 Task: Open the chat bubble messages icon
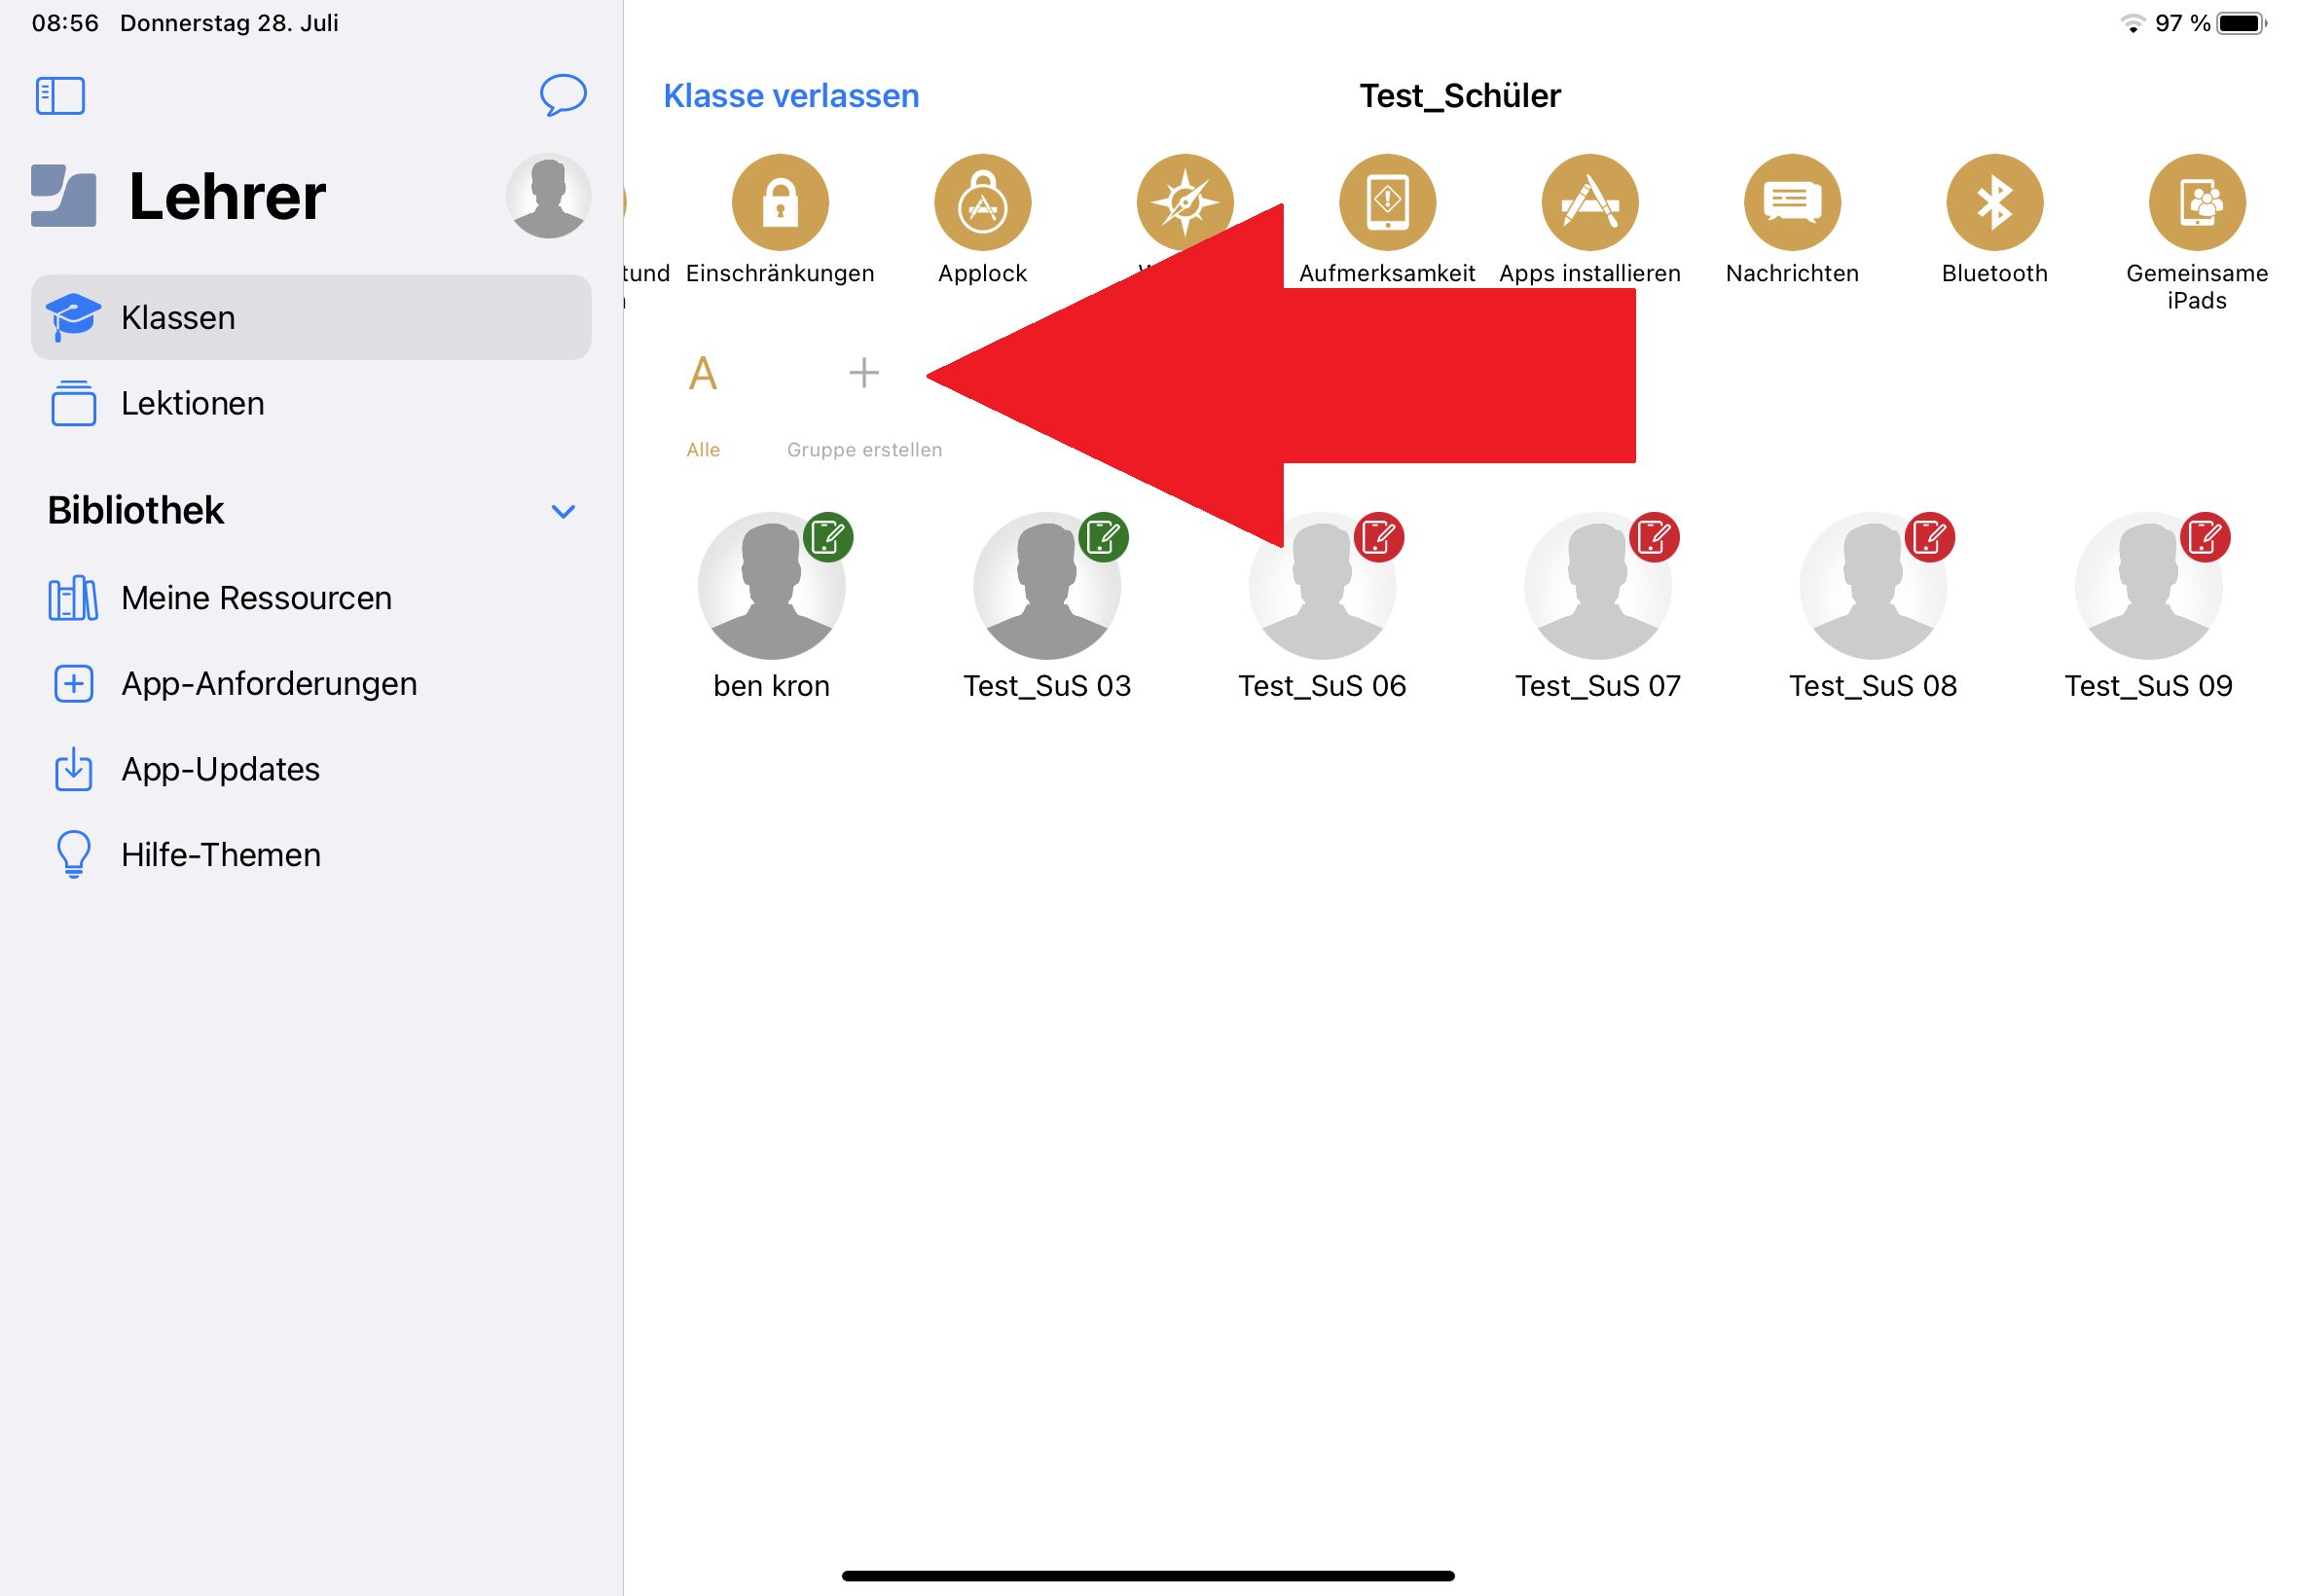point(563,95)
